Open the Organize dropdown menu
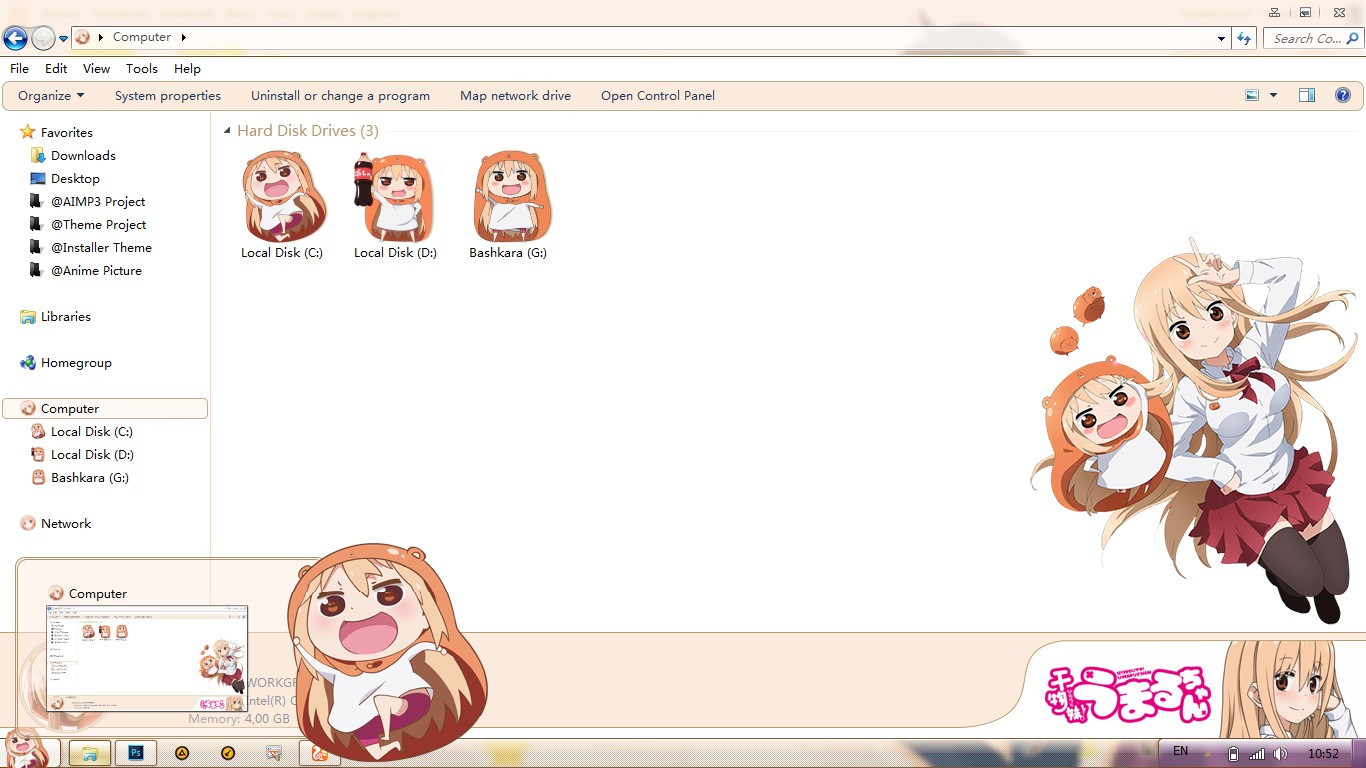 click(49, 95)
